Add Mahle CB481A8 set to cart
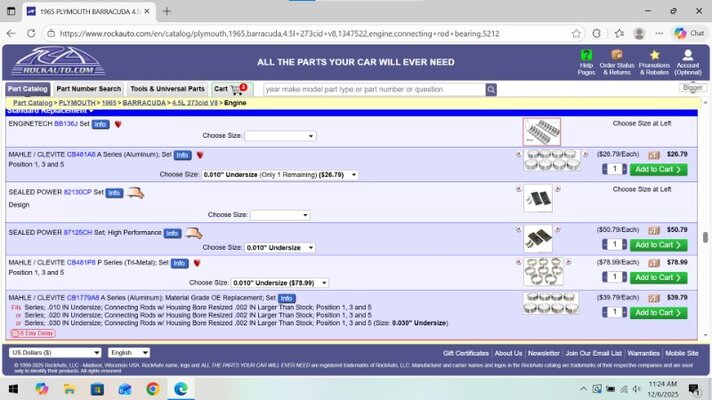The height and width of the screenshot is (400, 712). click(658, 169)
